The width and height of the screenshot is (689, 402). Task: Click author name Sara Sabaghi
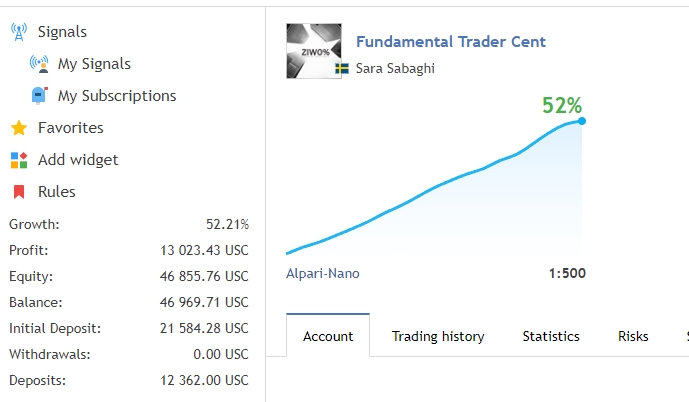pos(395,69)
